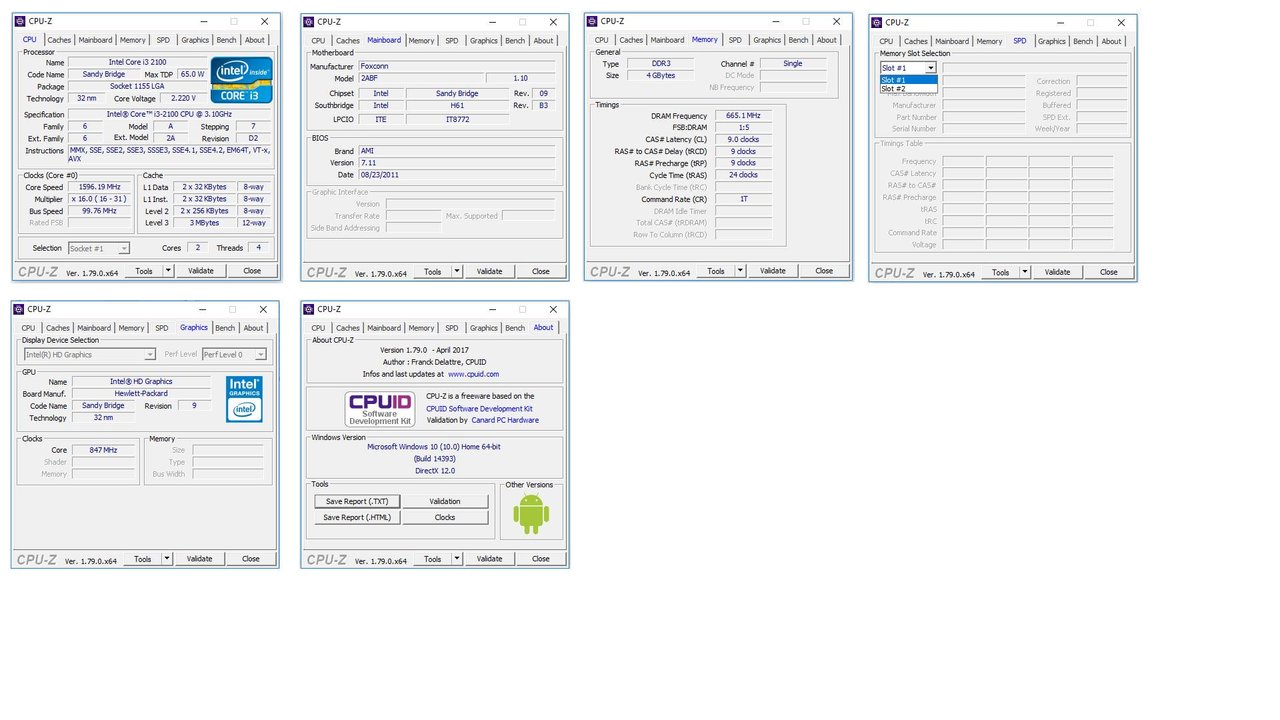Click Save Report (.HTML) button

(x=357, y=517)
